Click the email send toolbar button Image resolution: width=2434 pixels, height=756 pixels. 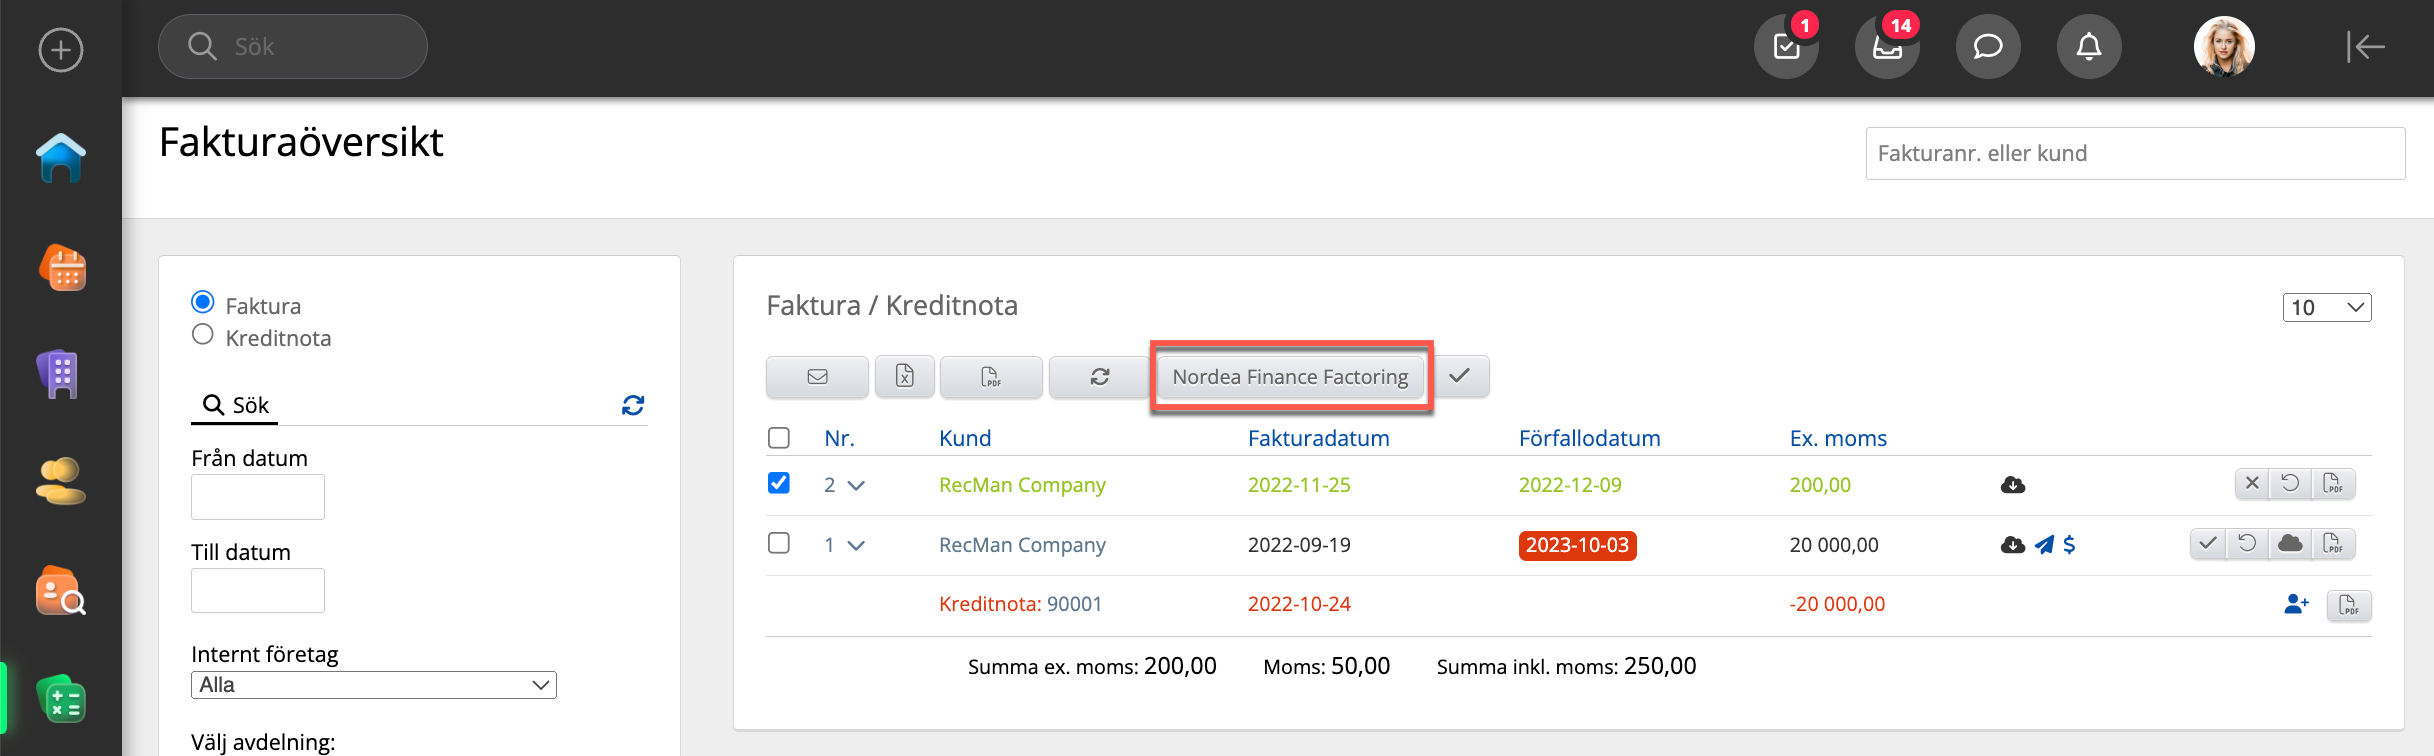pos(817,377)
